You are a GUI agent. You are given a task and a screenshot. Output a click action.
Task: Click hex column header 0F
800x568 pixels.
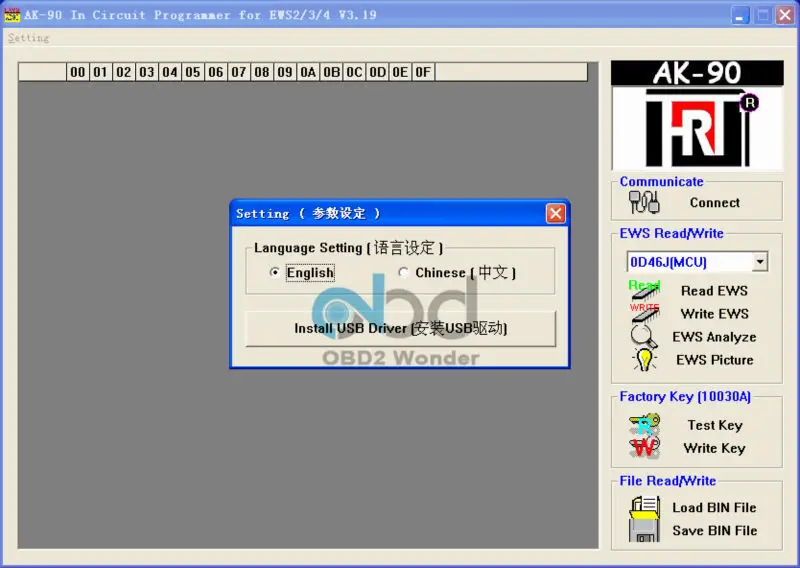(x=423, y=72)
